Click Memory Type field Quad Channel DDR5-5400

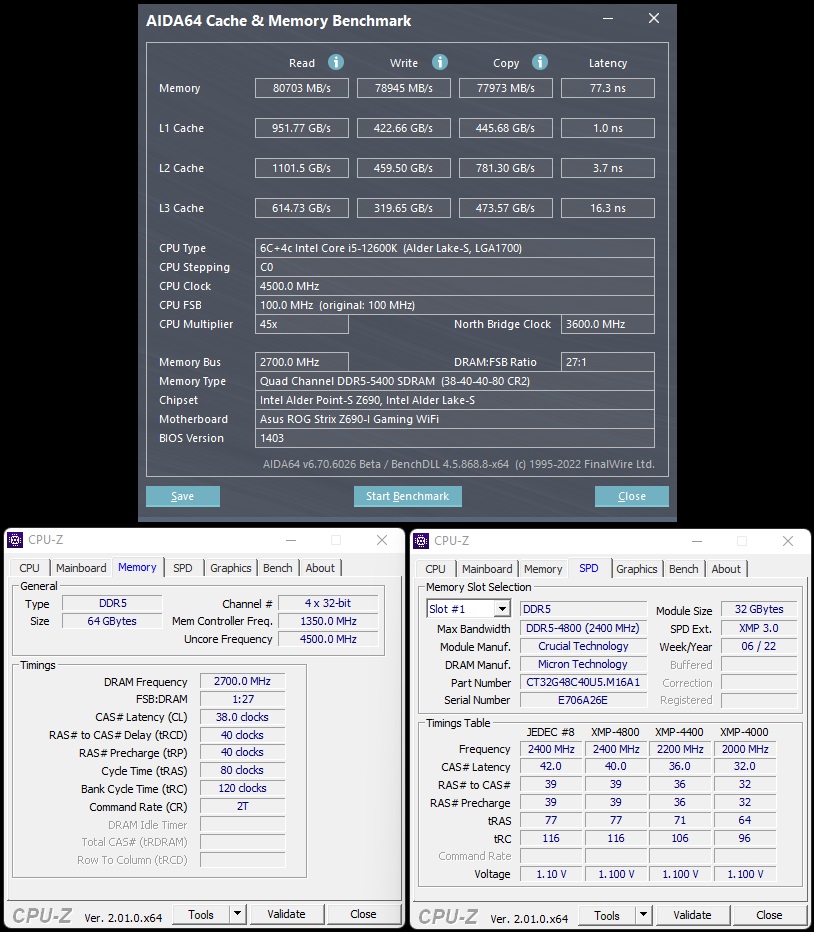point(455,381)
